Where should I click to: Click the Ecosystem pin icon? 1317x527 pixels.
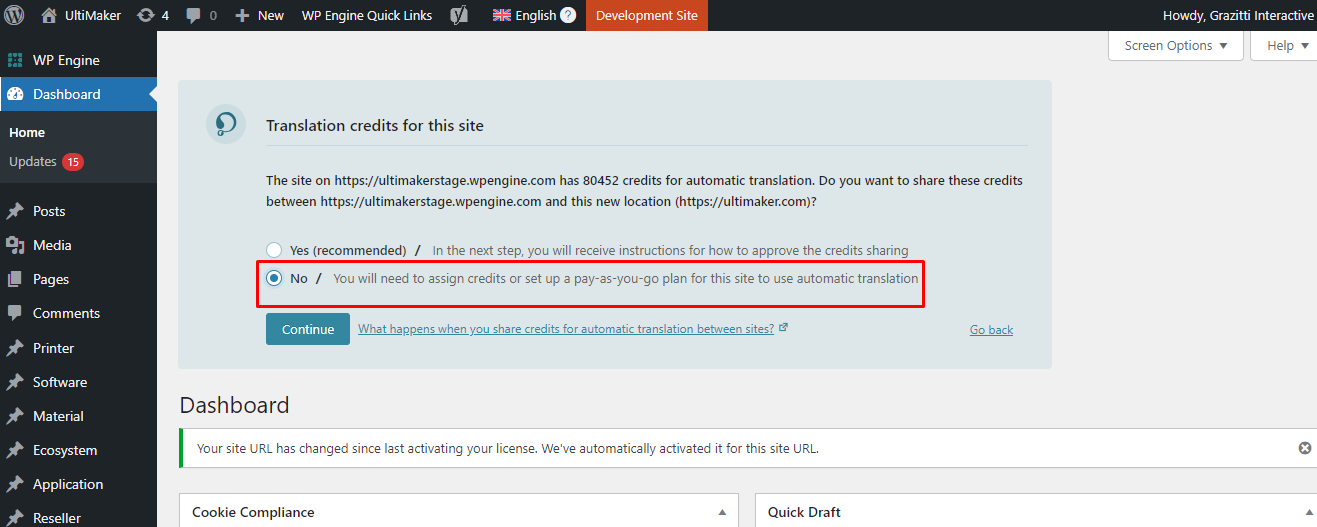point(15,450)
